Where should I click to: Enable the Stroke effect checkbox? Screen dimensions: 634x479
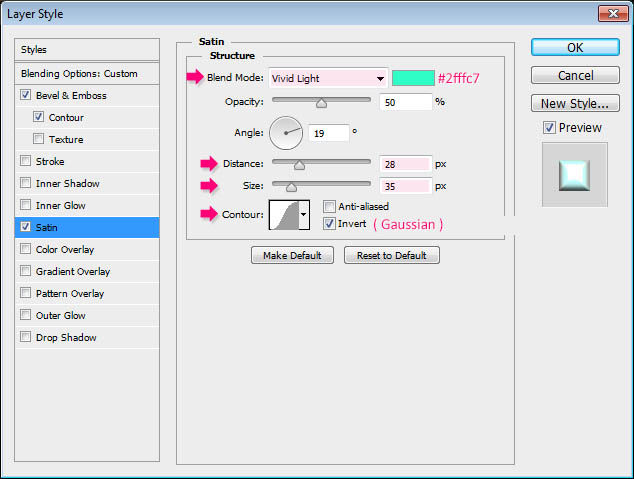(25, 161)
